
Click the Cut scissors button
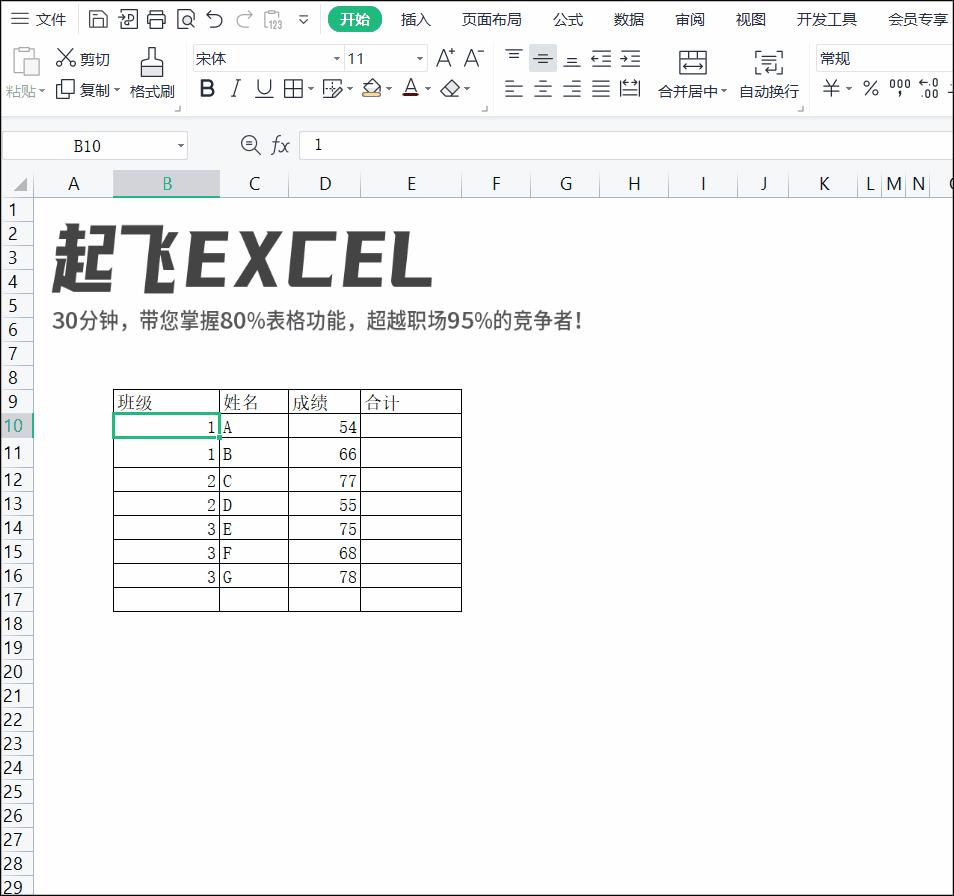pyautogui.click(x=83, y=58)
